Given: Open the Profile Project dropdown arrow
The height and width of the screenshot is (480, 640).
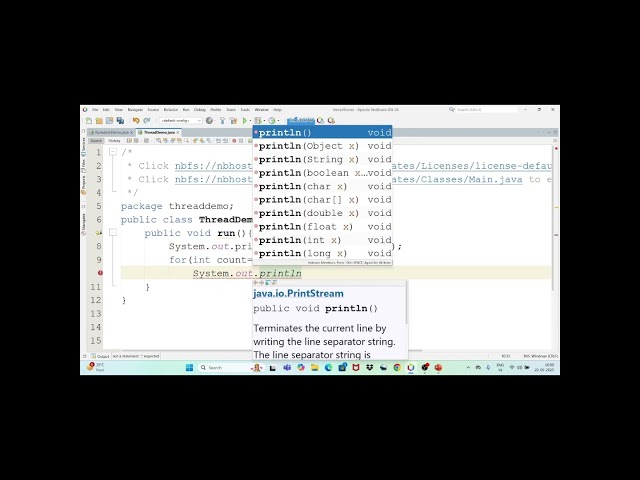Looking at the screenshot, I should tap(278, 121).
